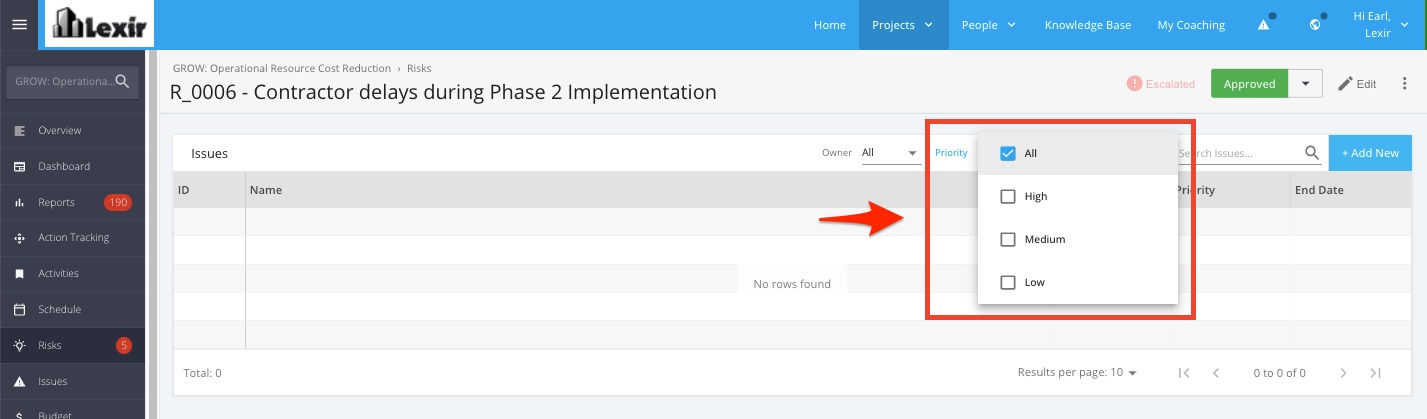Viewport: 1427px width, 419px height.
Task: Click the Escalated status indicator
Action: click(x=1161, y=84)
